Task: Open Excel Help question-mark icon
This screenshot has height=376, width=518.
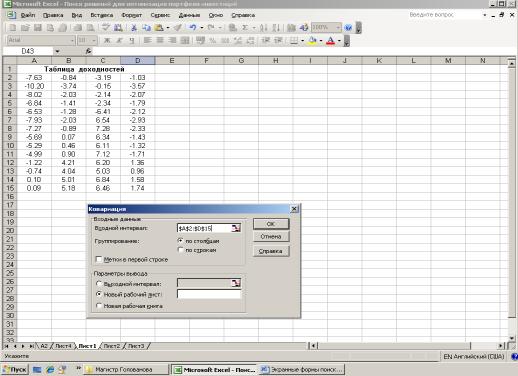Action: (x=348, y=28)
